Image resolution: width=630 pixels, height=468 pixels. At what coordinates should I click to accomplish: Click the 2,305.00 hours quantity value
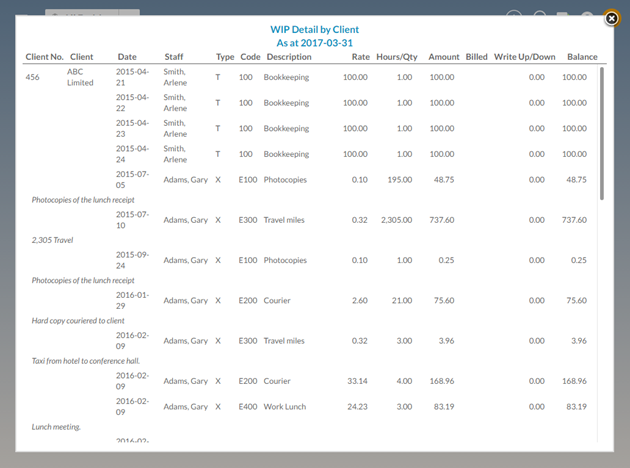pyautogui.click(x=390, y=219)
